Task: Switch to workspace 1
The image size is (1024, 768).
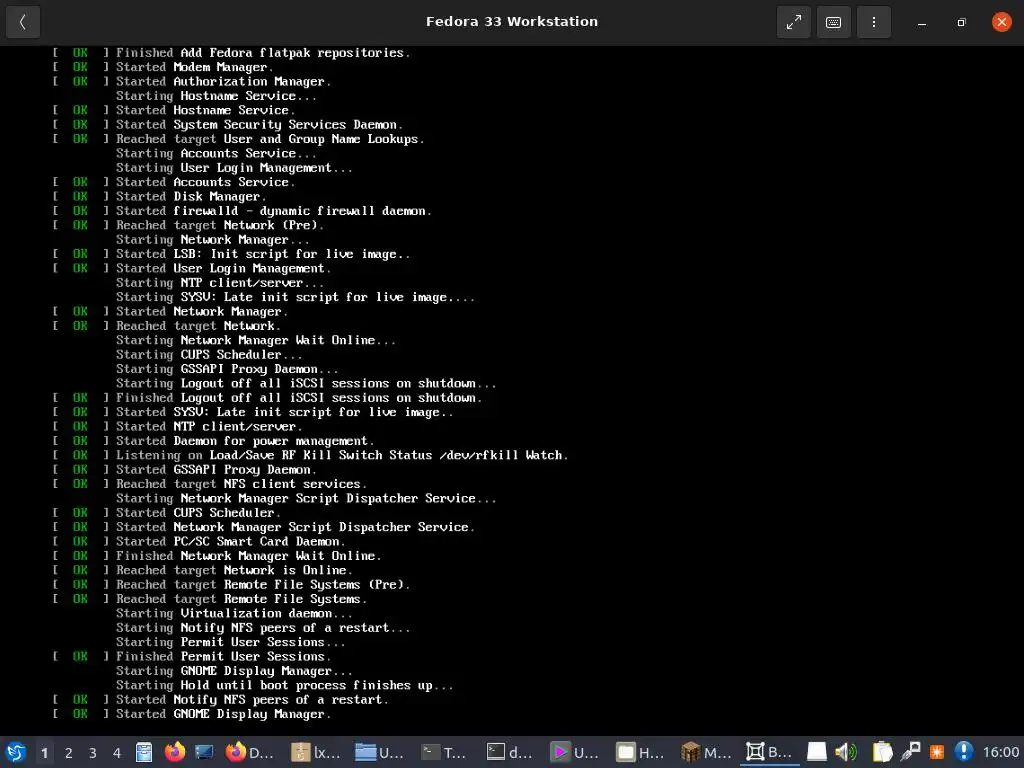Action: click(44, 753)
